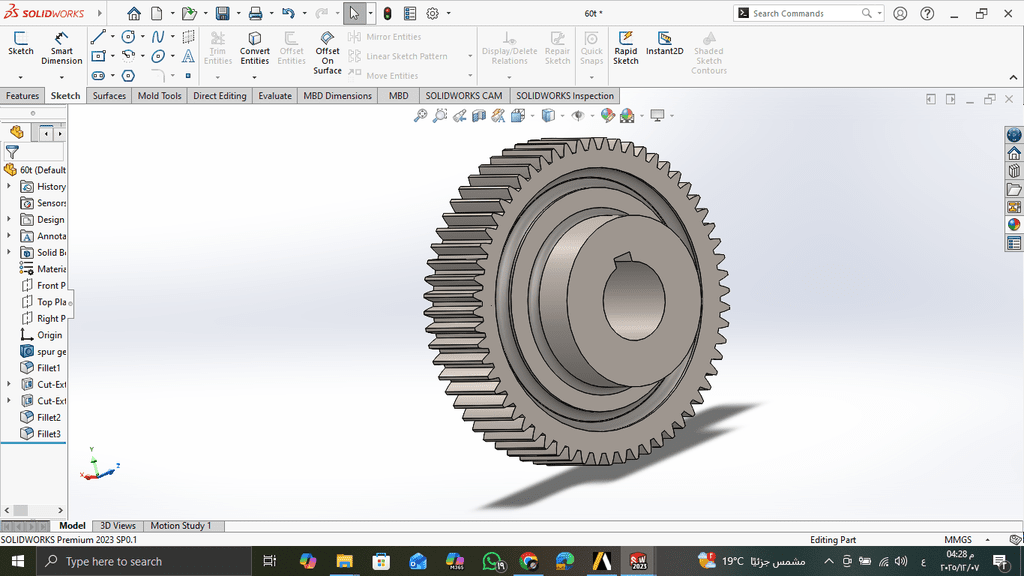1024x576 pixels.
Task: Toggle the Instant2D button
Action: coord(664,43)
